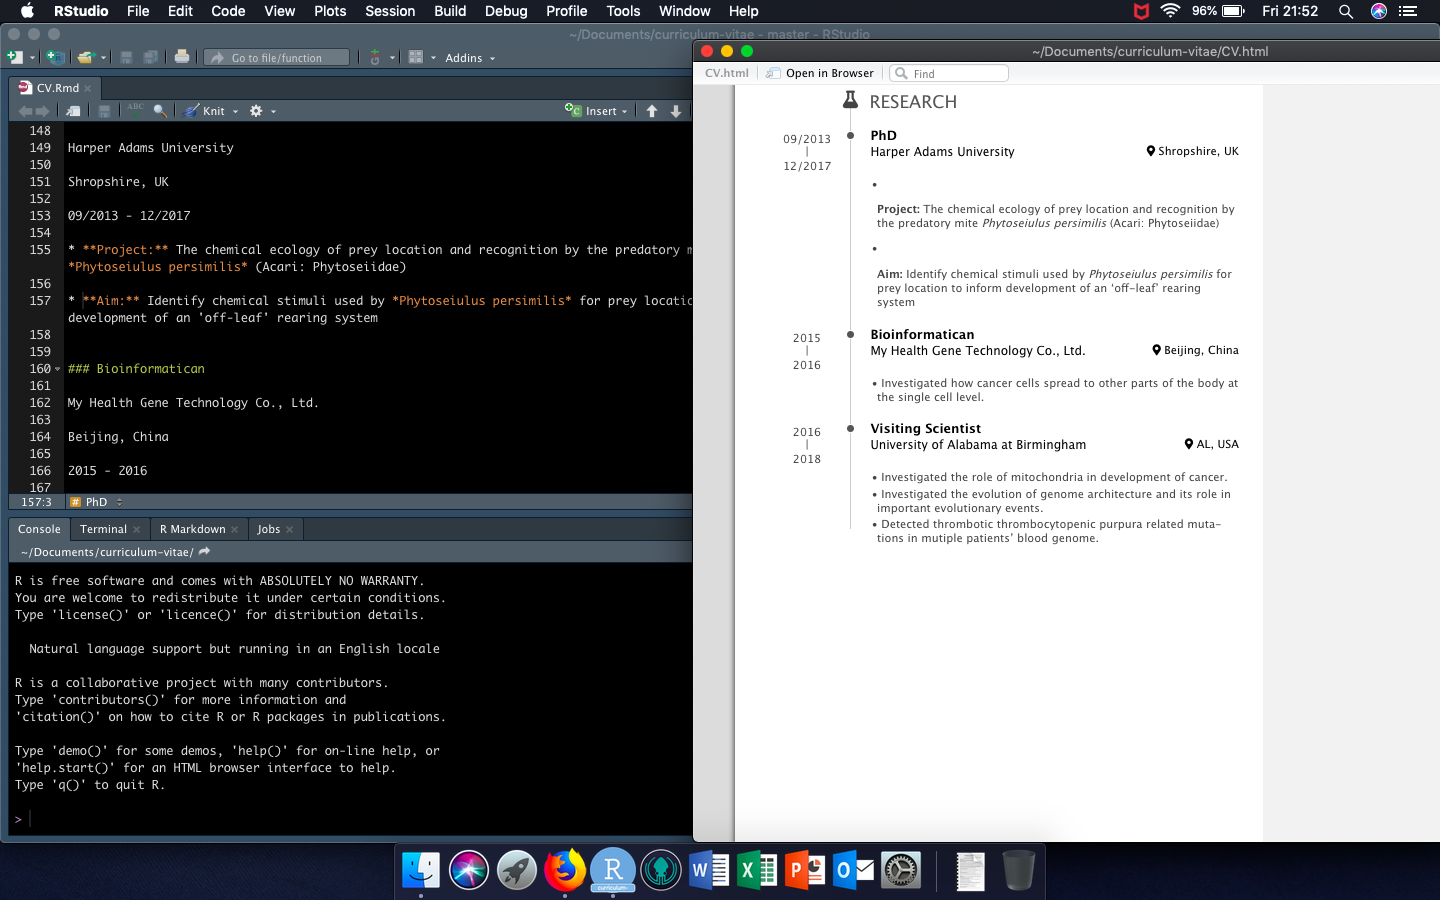Click the Visiting Scientist heading in preview
The height and width of the screenshot is (900, 1440).
click(x=926, y=429)
